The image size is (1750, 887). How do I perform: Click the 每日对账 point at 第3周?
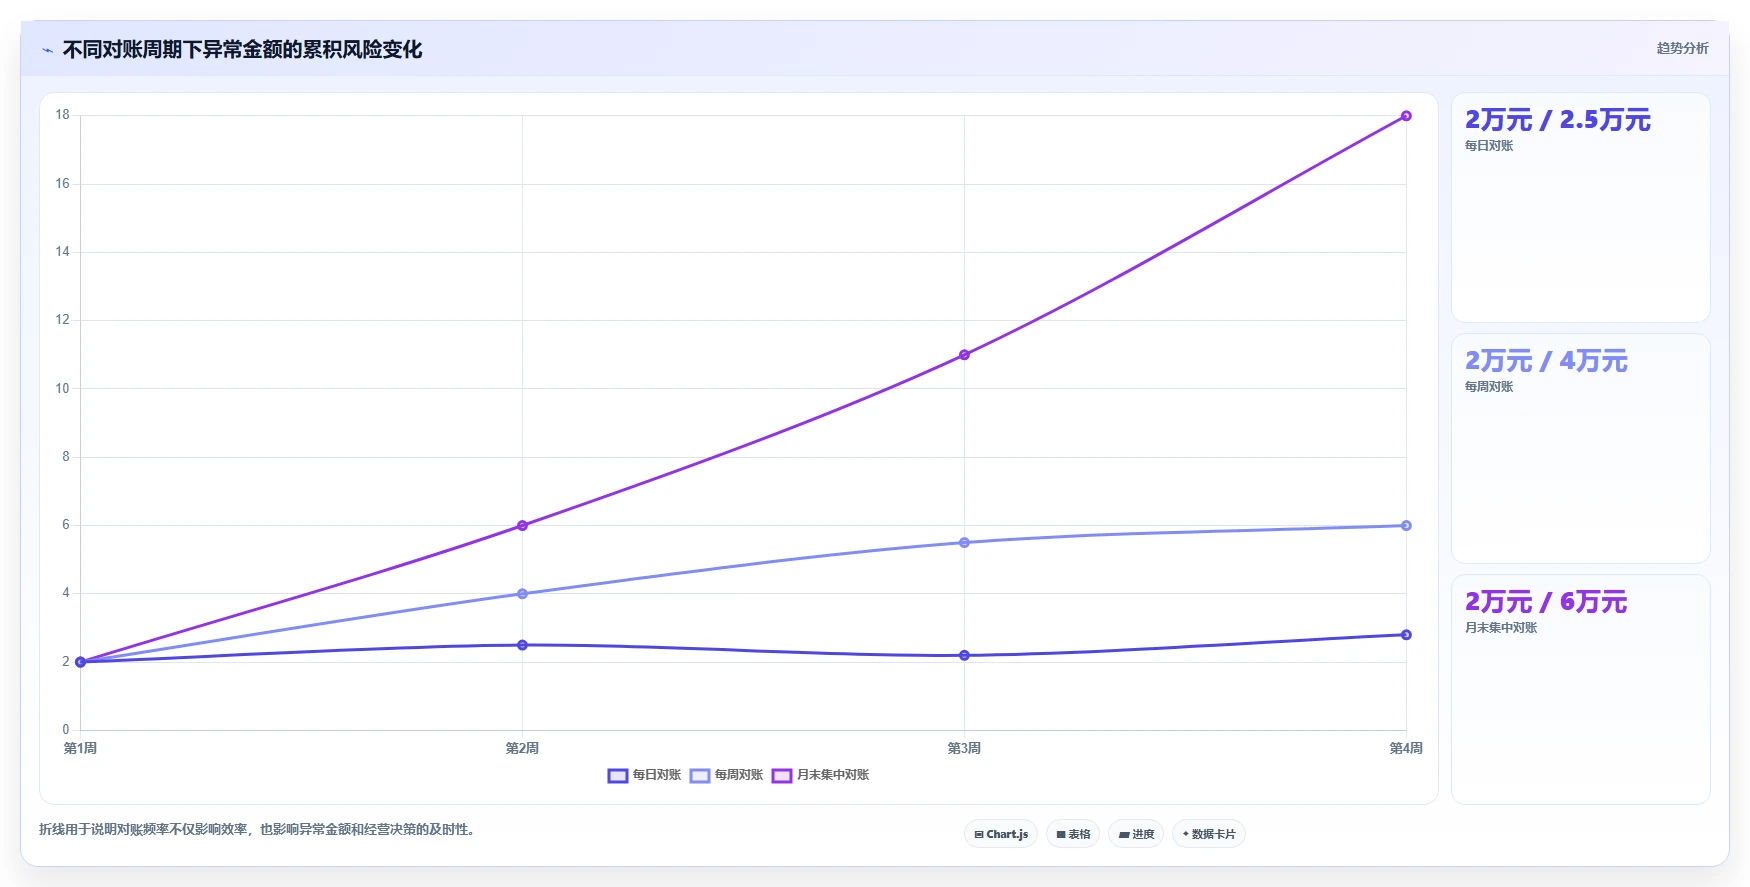click(x=964, y=656)
